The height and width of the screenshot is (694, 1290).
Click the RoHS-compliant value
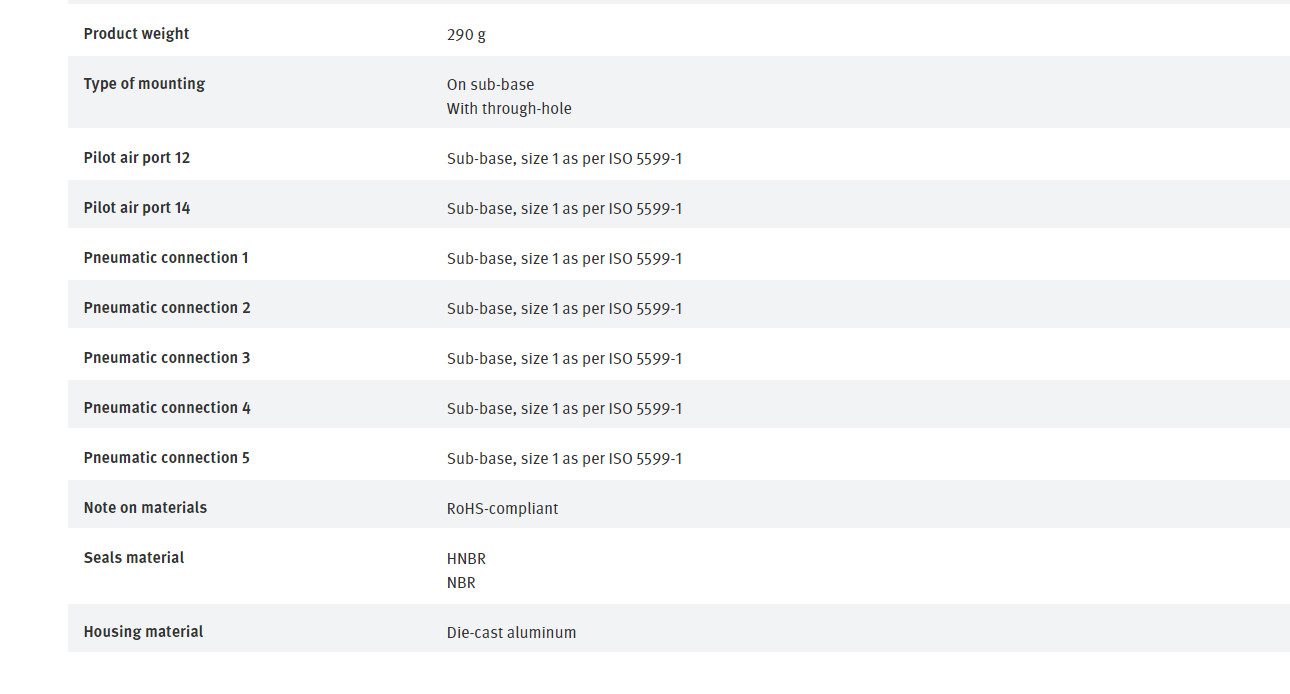point(502,509)
